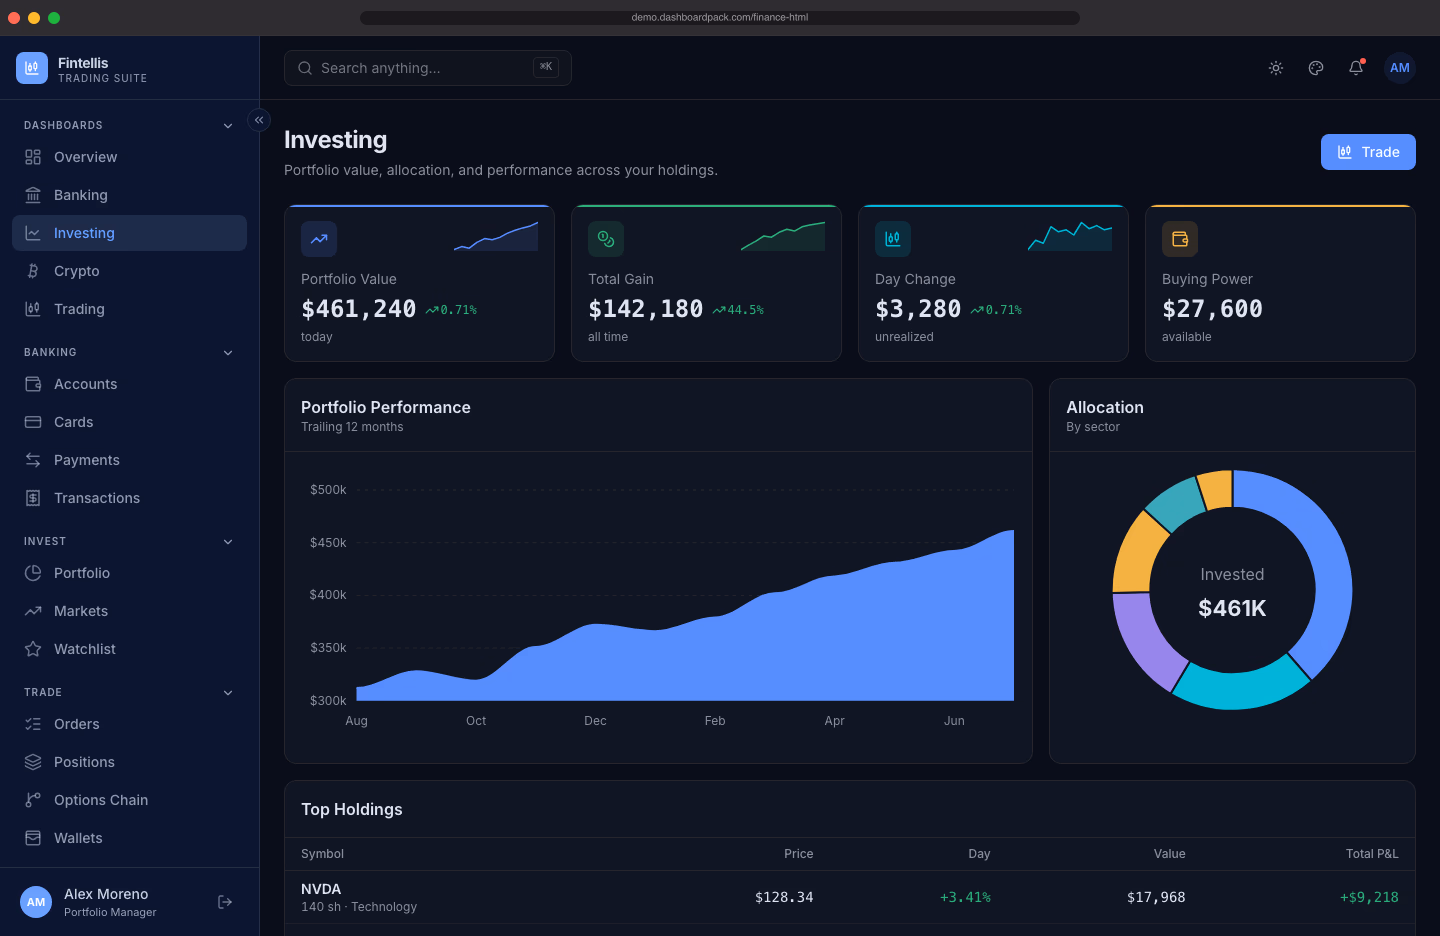Click the +$9,218 total P&L cell

pos(1369,897)
